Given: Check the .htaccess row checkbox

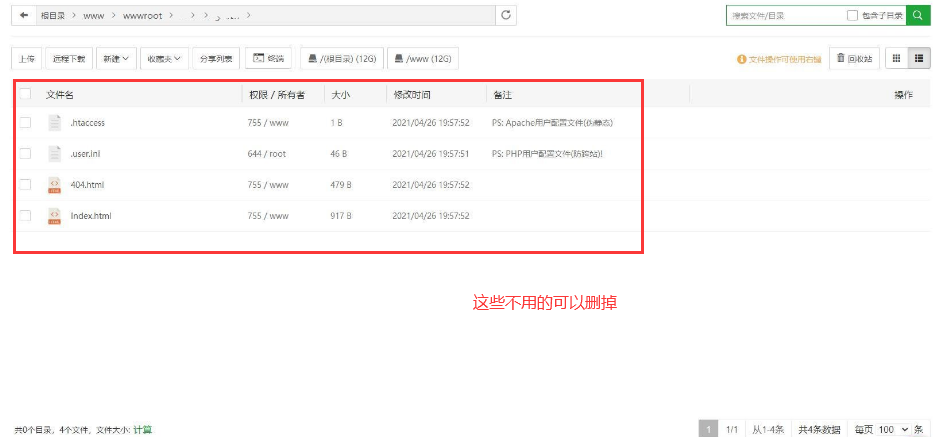Looking at the screenshot, I should (x=25, y=122).
